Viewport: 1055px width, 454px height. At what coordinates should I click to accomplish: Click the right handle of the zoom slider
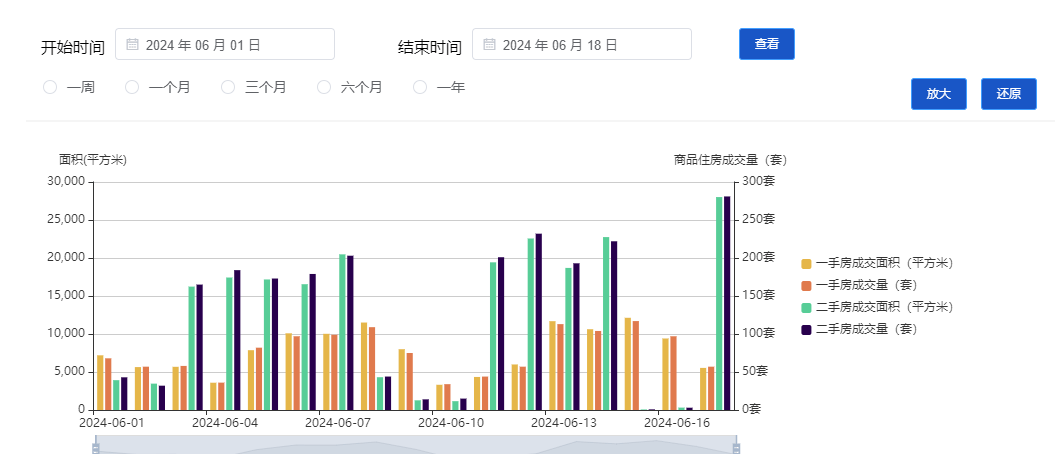coord(736,449)
